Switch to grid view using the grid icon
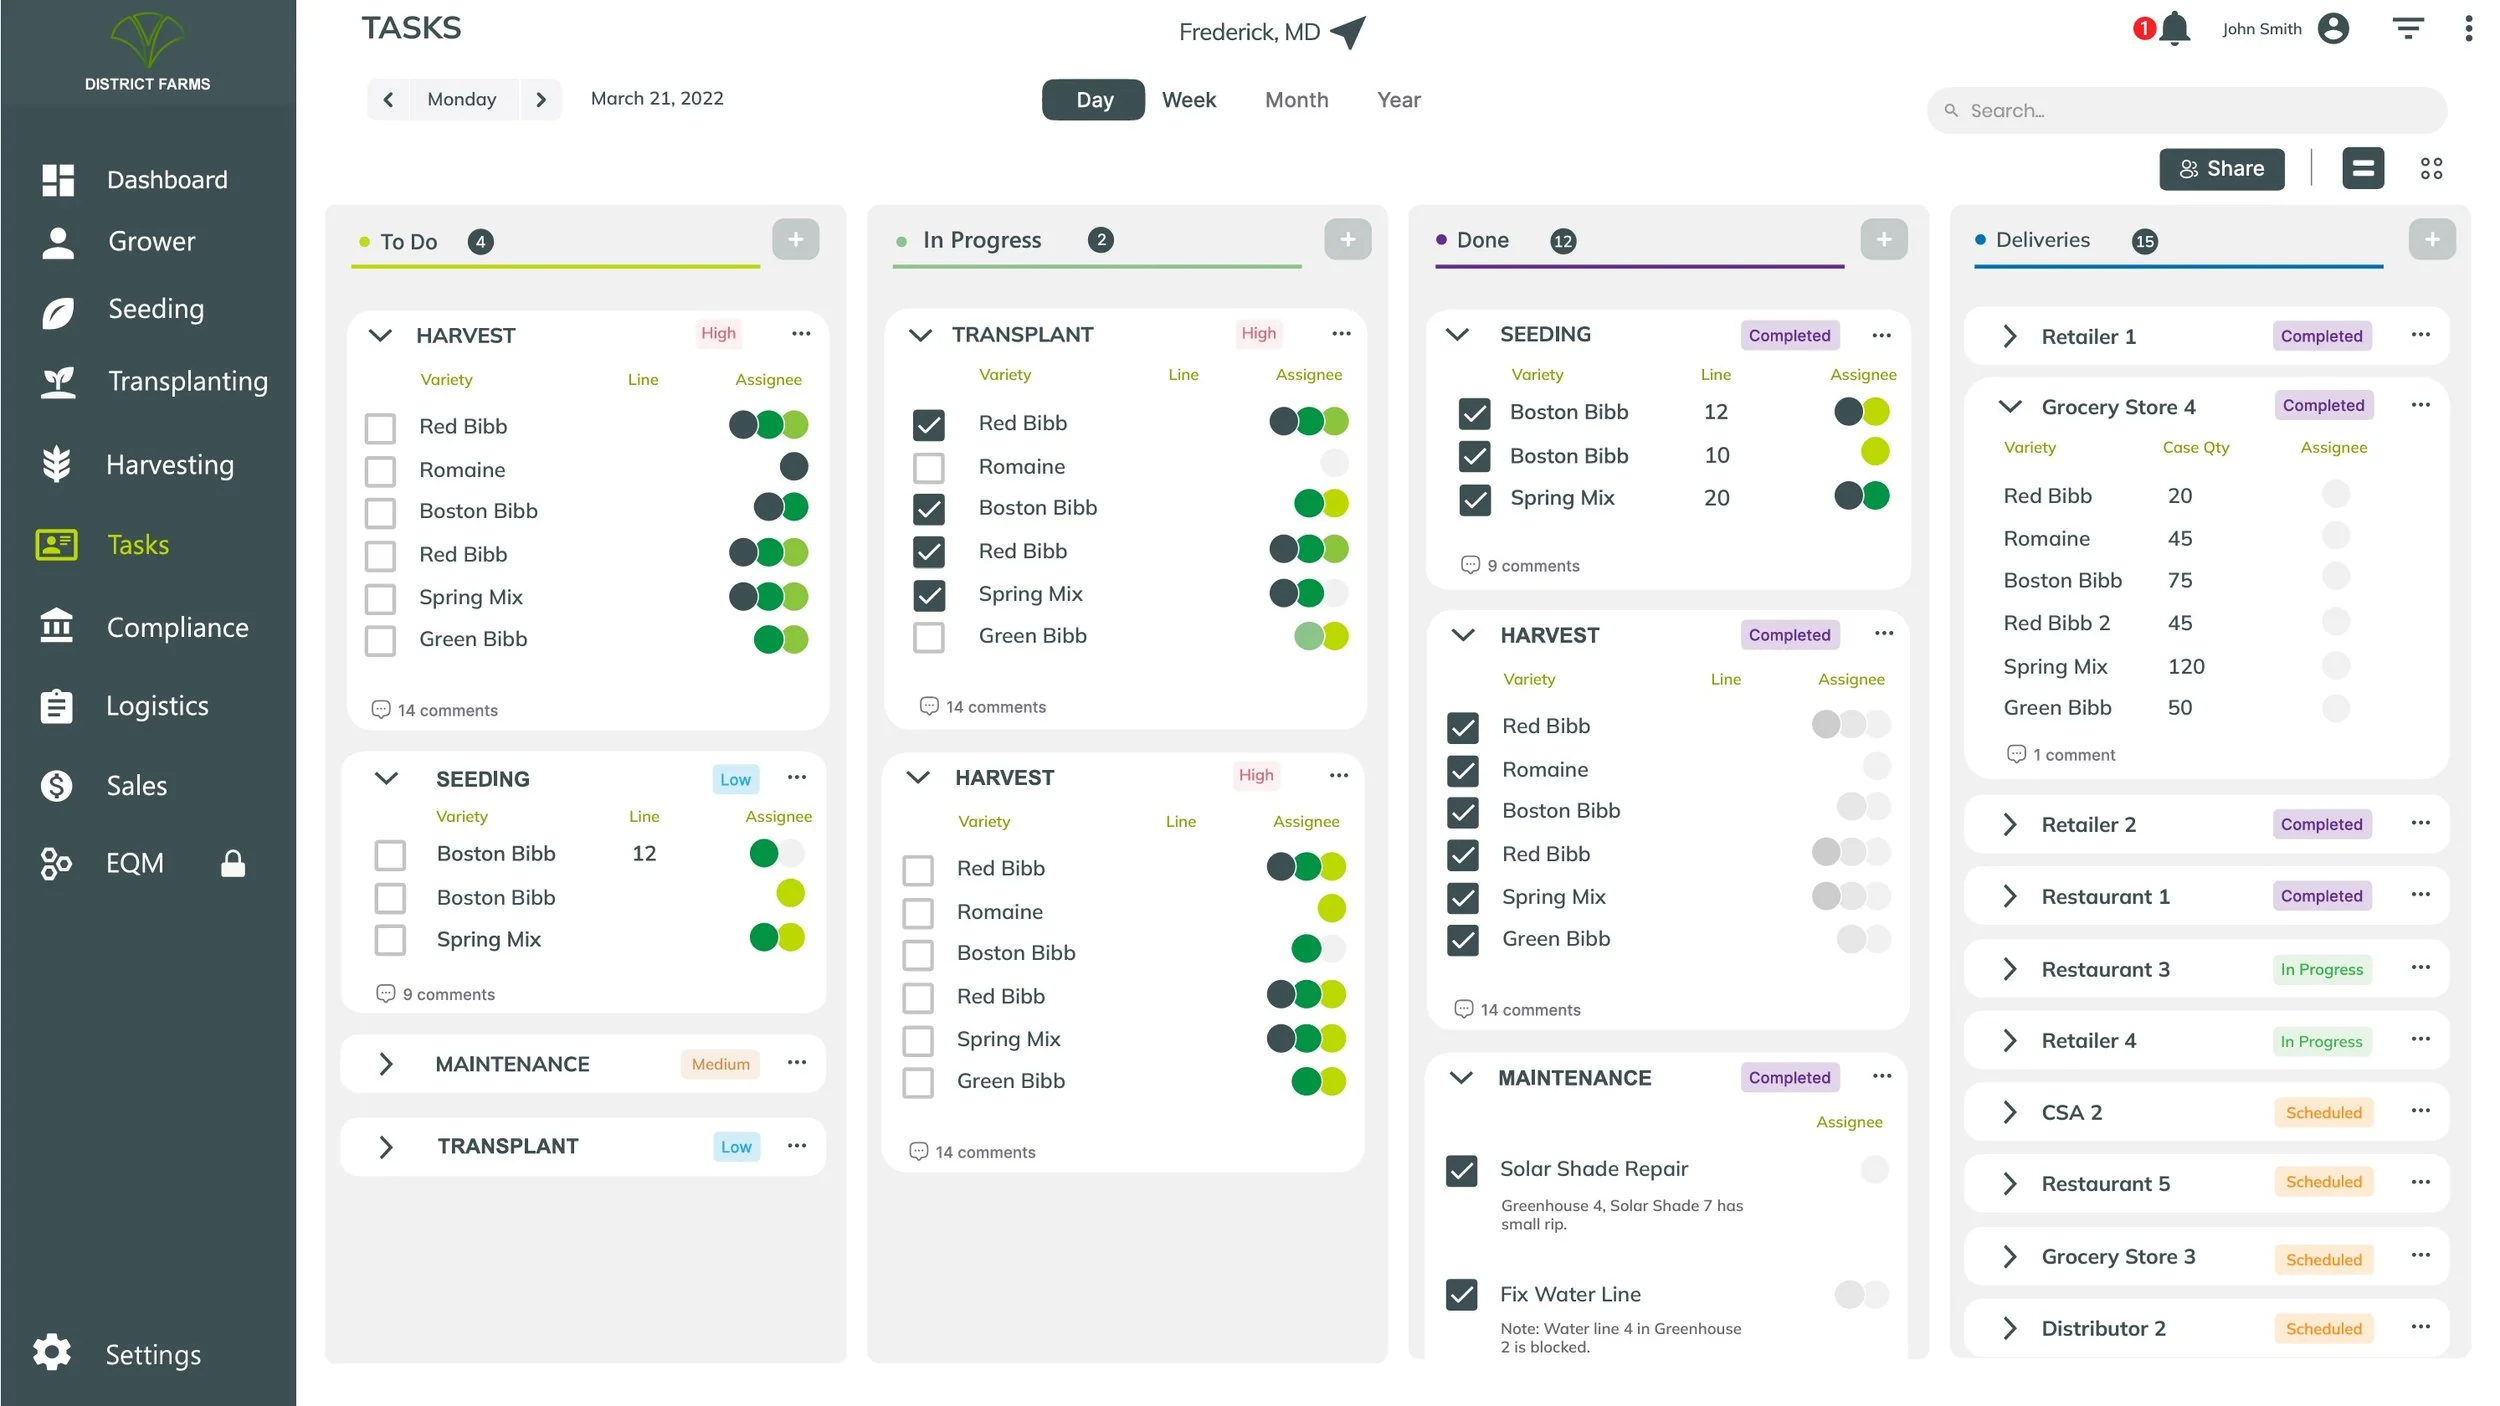Image resolution: width=2500 pixels, height=1406 pixels. (x=2432, y=168)
